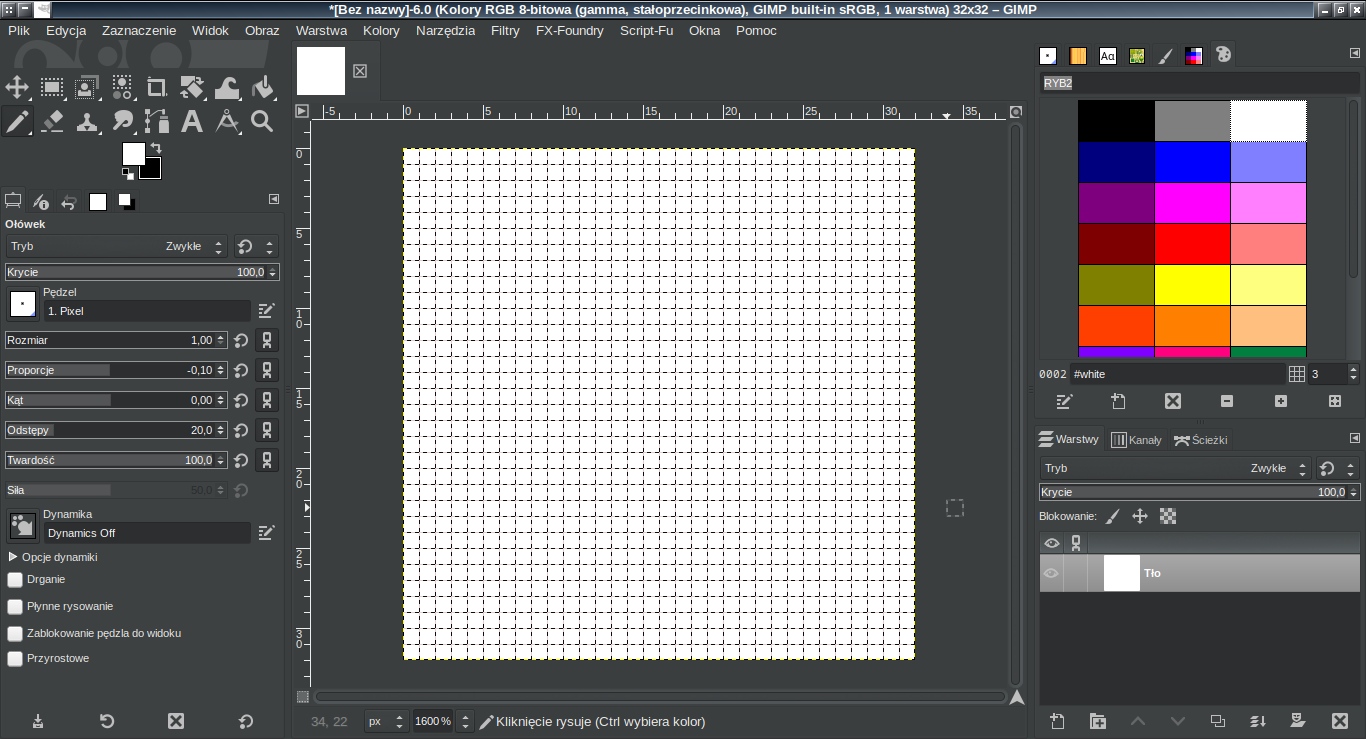Zoom palette to fit all colors

coord(1335,401)
